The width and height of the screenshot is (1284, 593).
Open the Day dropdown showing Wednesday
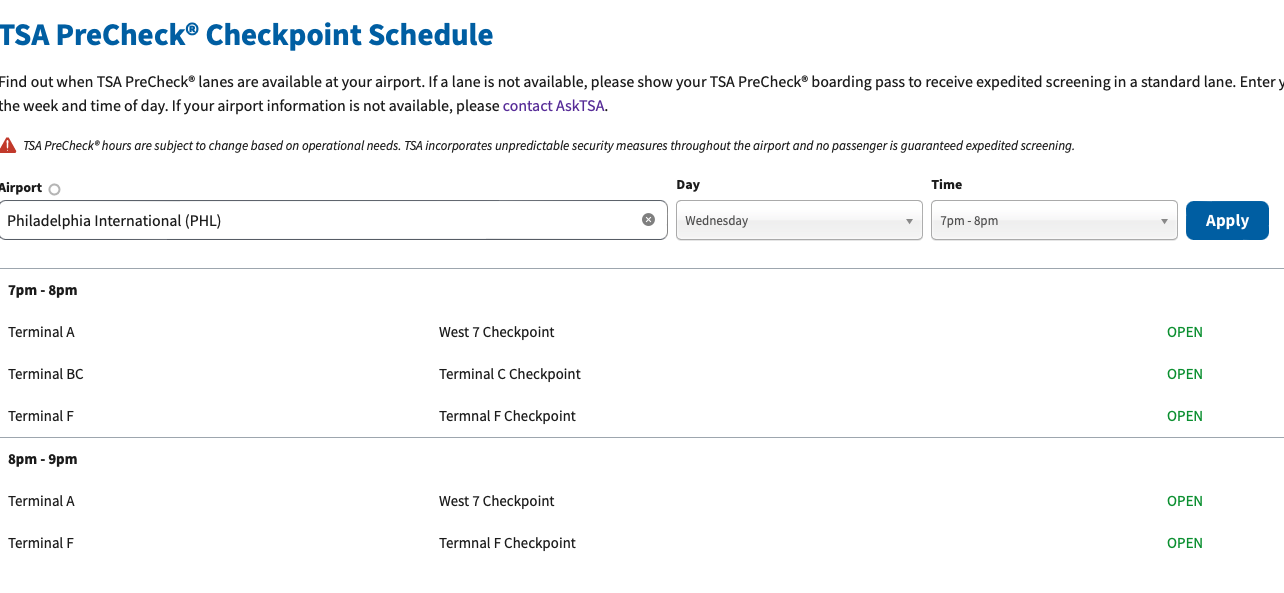(x=799, y=221)
